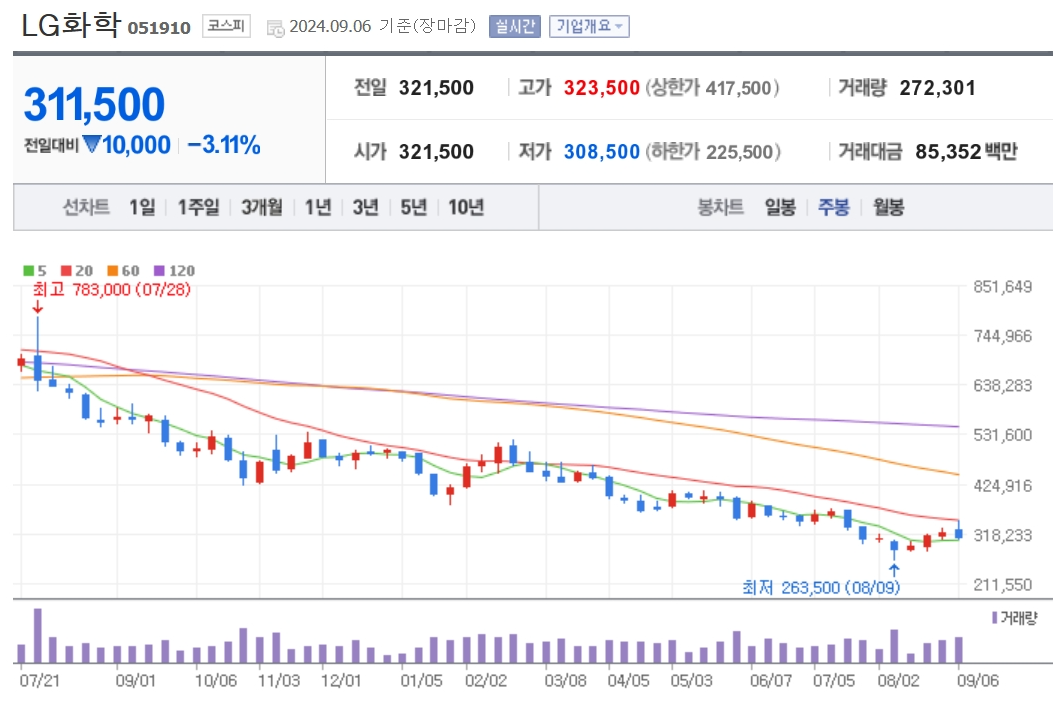Click the 최저 263,500 (08/09) label
The height and width of the screenshot is (711, 1053).
(821, 588)
